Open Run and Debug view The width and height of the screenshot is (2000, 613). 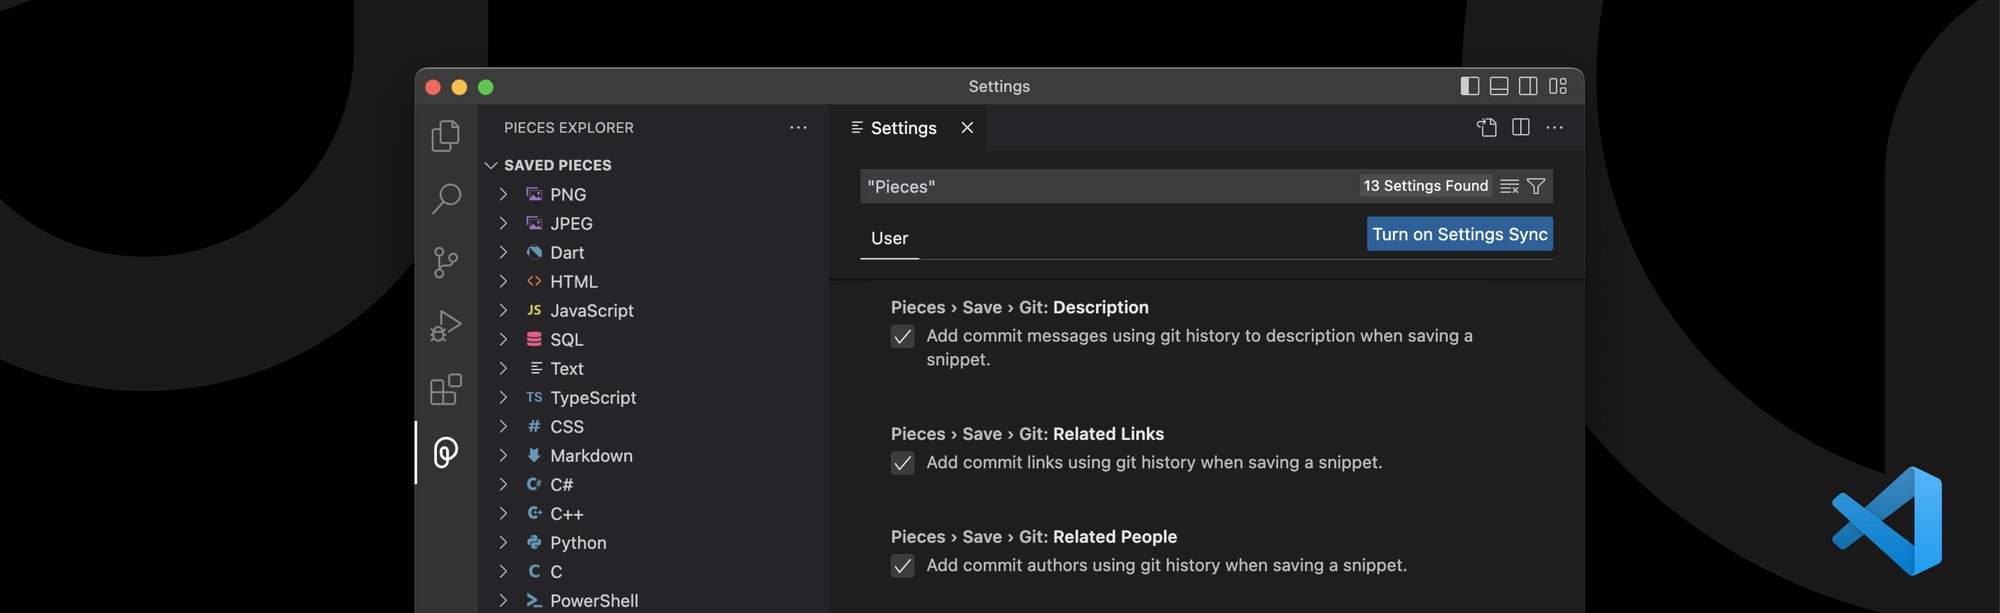pos(445,326)
